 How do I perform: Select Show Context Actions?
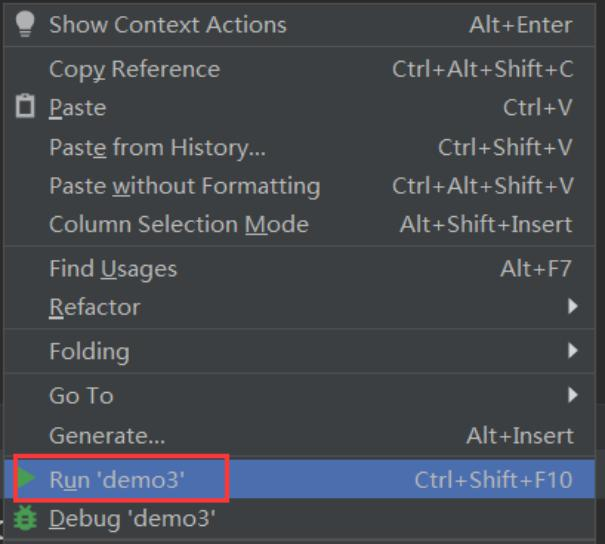167,25
